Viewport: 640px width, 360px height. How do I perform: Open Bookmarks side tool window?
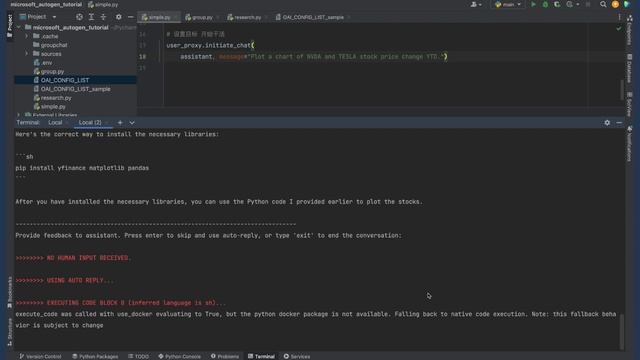pyautogui.click(x=10, y=292)
